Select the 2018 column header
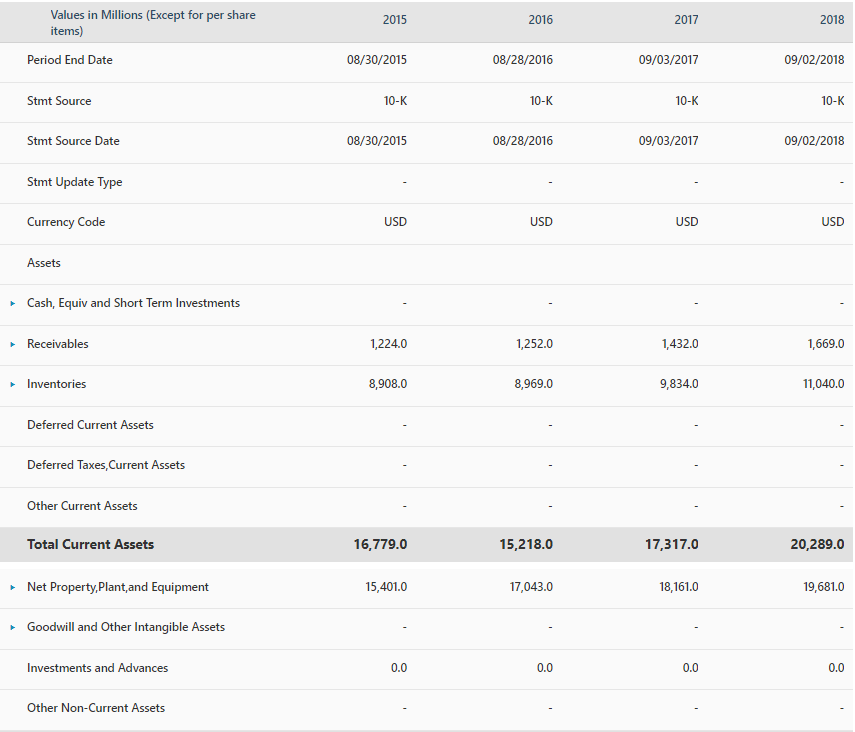Viewport: 855px width, 732px height. pyautogui.click(x=832, y=19)
